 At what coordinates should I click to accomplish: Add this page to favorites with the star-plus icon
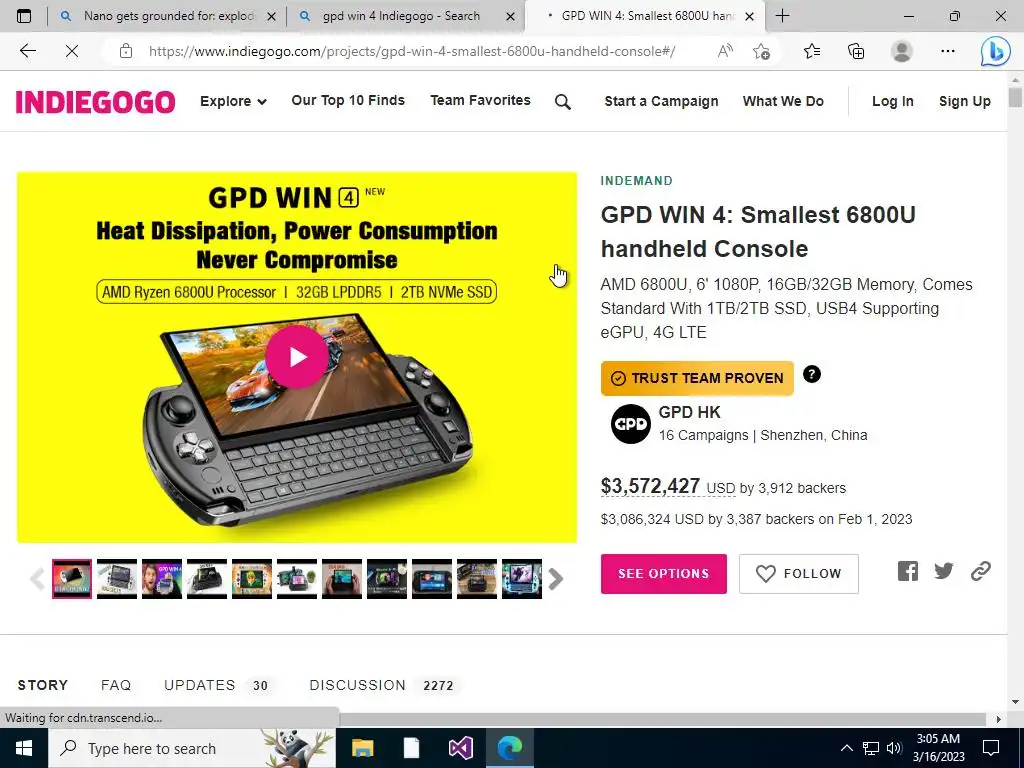tap(761, 51)
